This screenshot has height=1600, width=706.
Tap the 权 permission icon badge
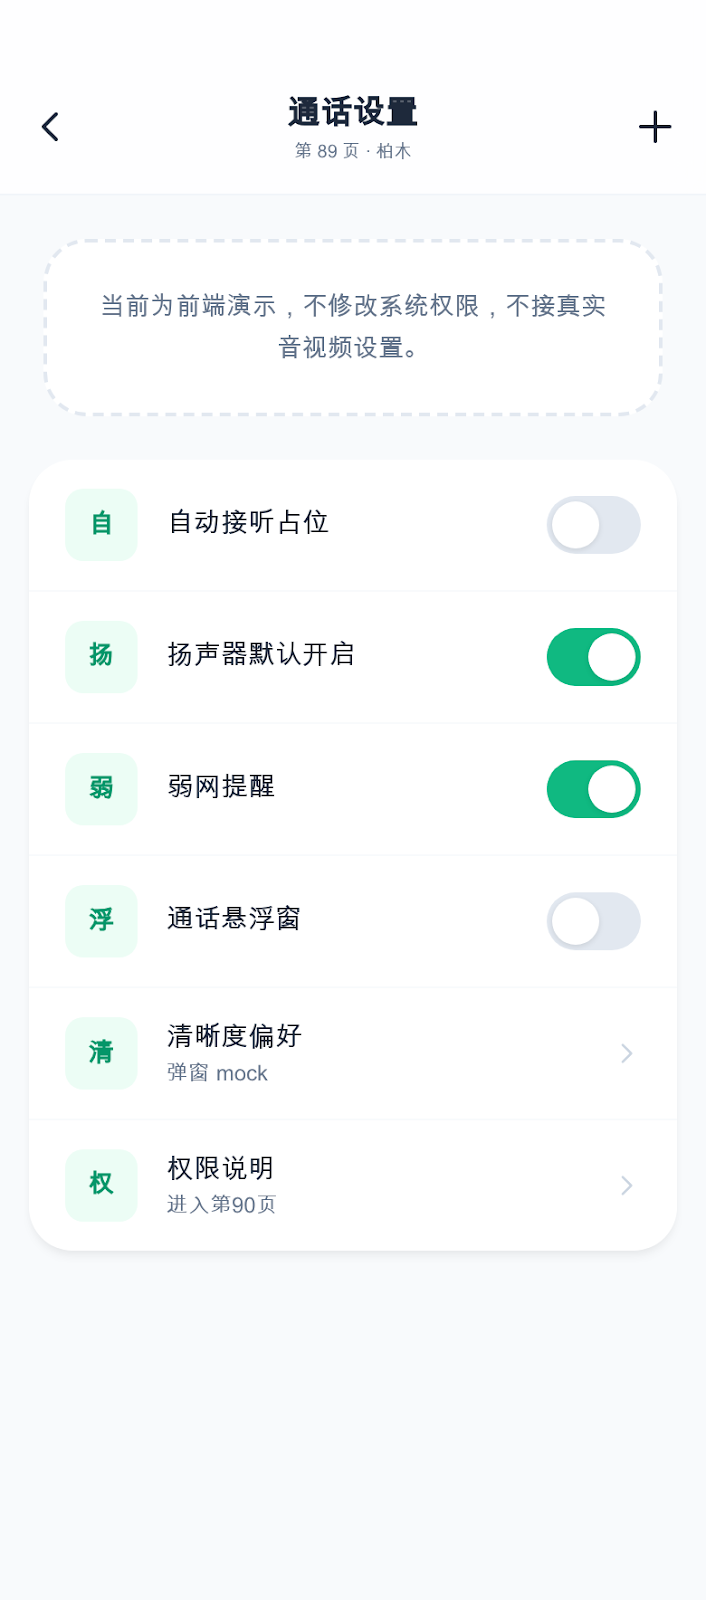coord(101,1185)
